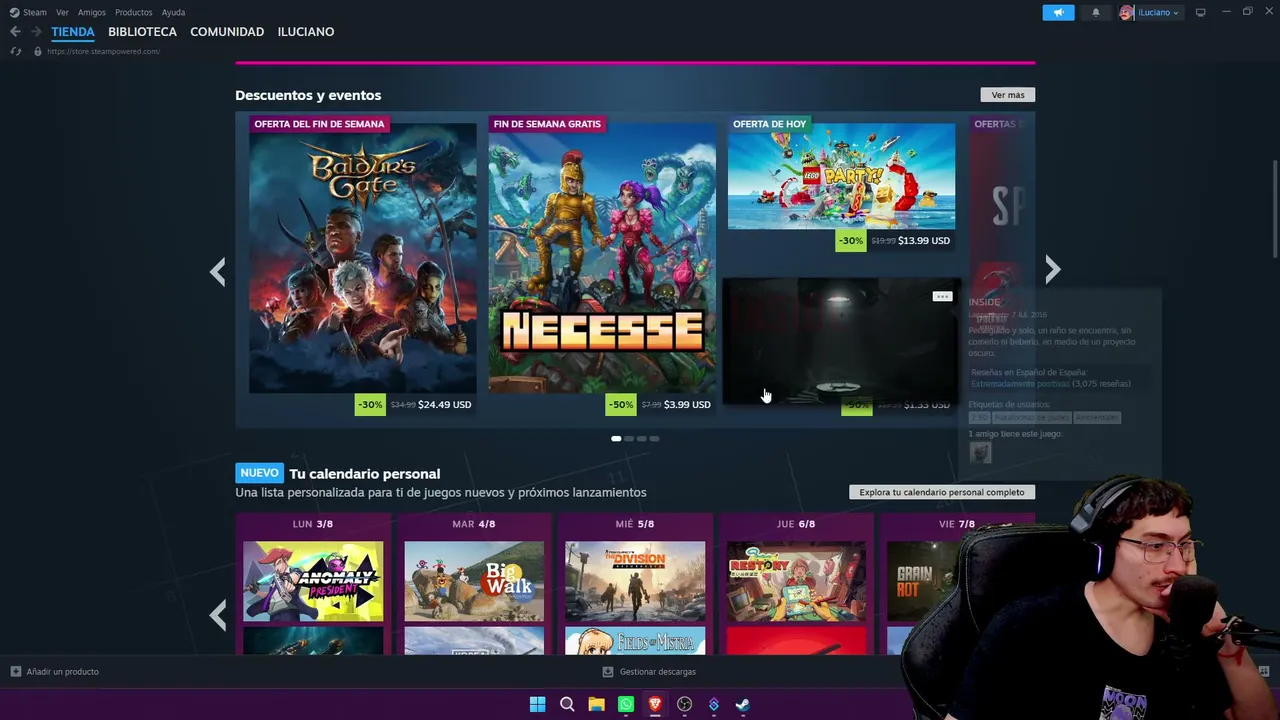The height and width of the screenshot is (720, 1280).
Task: Open the Ver menu
Action: coord(62,12)
